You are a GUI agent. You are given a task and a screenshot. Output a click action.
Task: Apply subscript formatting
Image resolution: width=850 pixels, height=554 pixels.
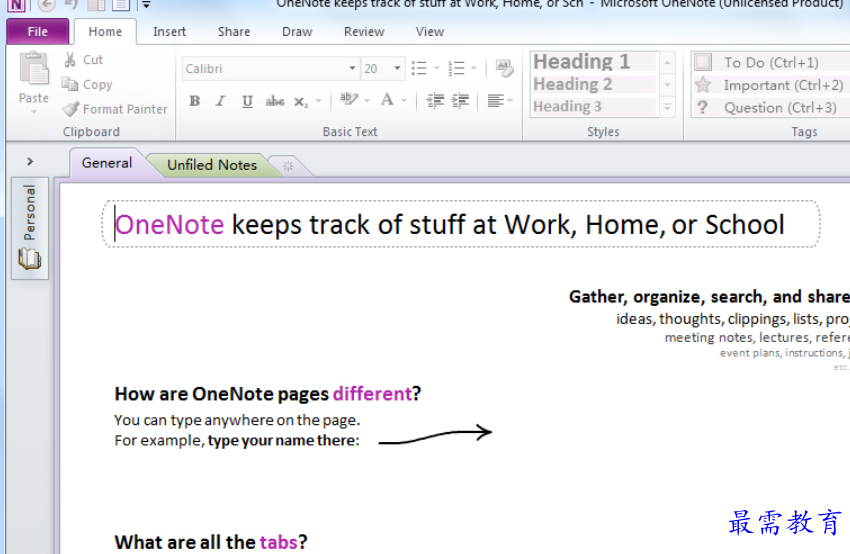[301, 101]
